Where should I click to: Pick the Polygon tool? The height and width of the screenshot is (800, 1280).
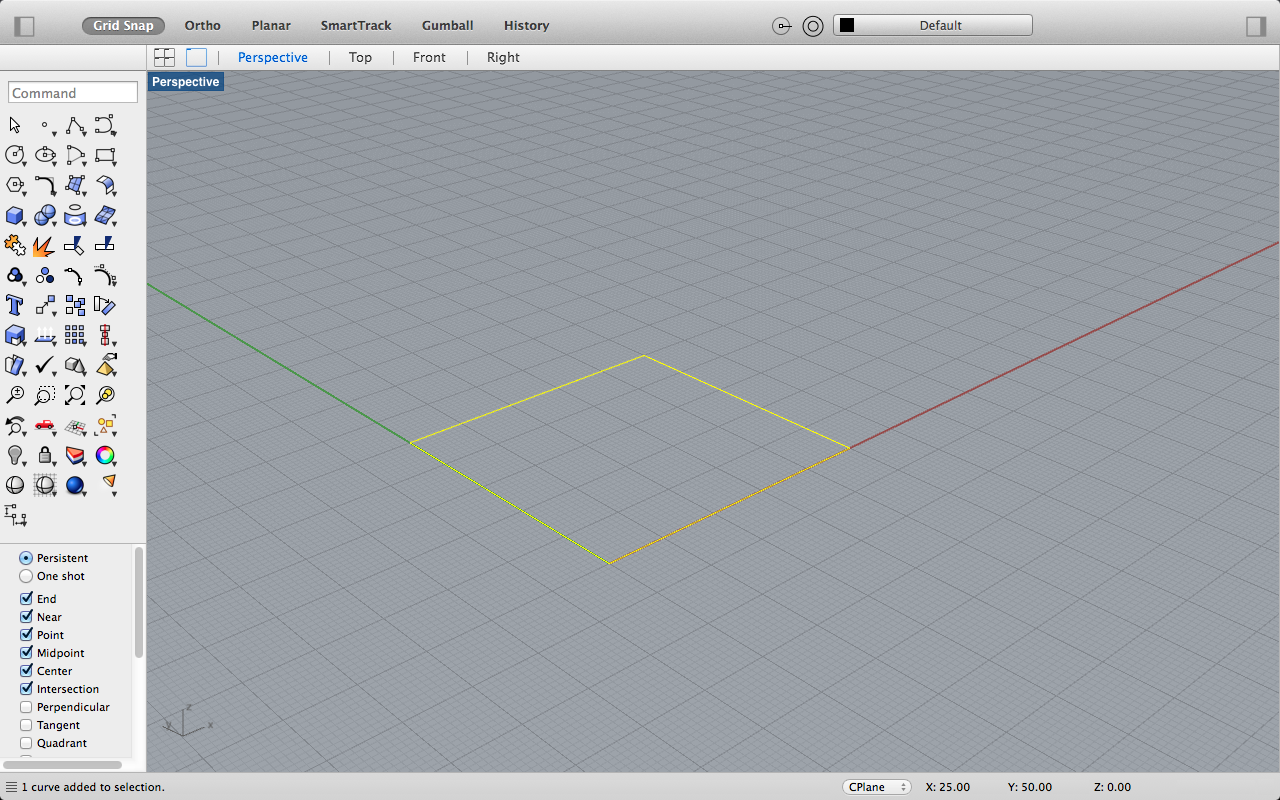click(x=15, y=185)
